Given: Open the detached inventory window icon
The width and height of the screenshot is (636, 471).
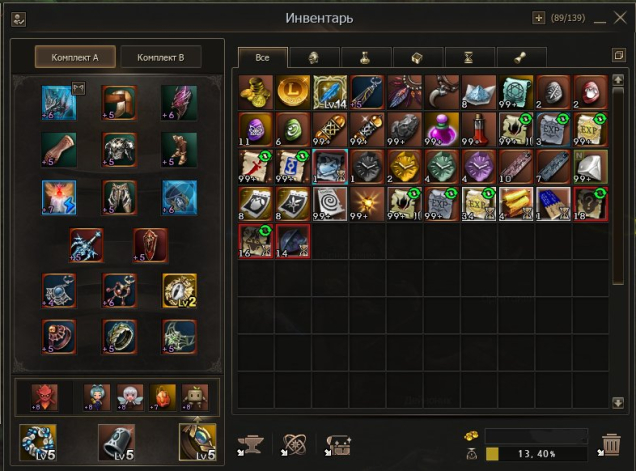Looking at the screenshot, I should 619,55.
